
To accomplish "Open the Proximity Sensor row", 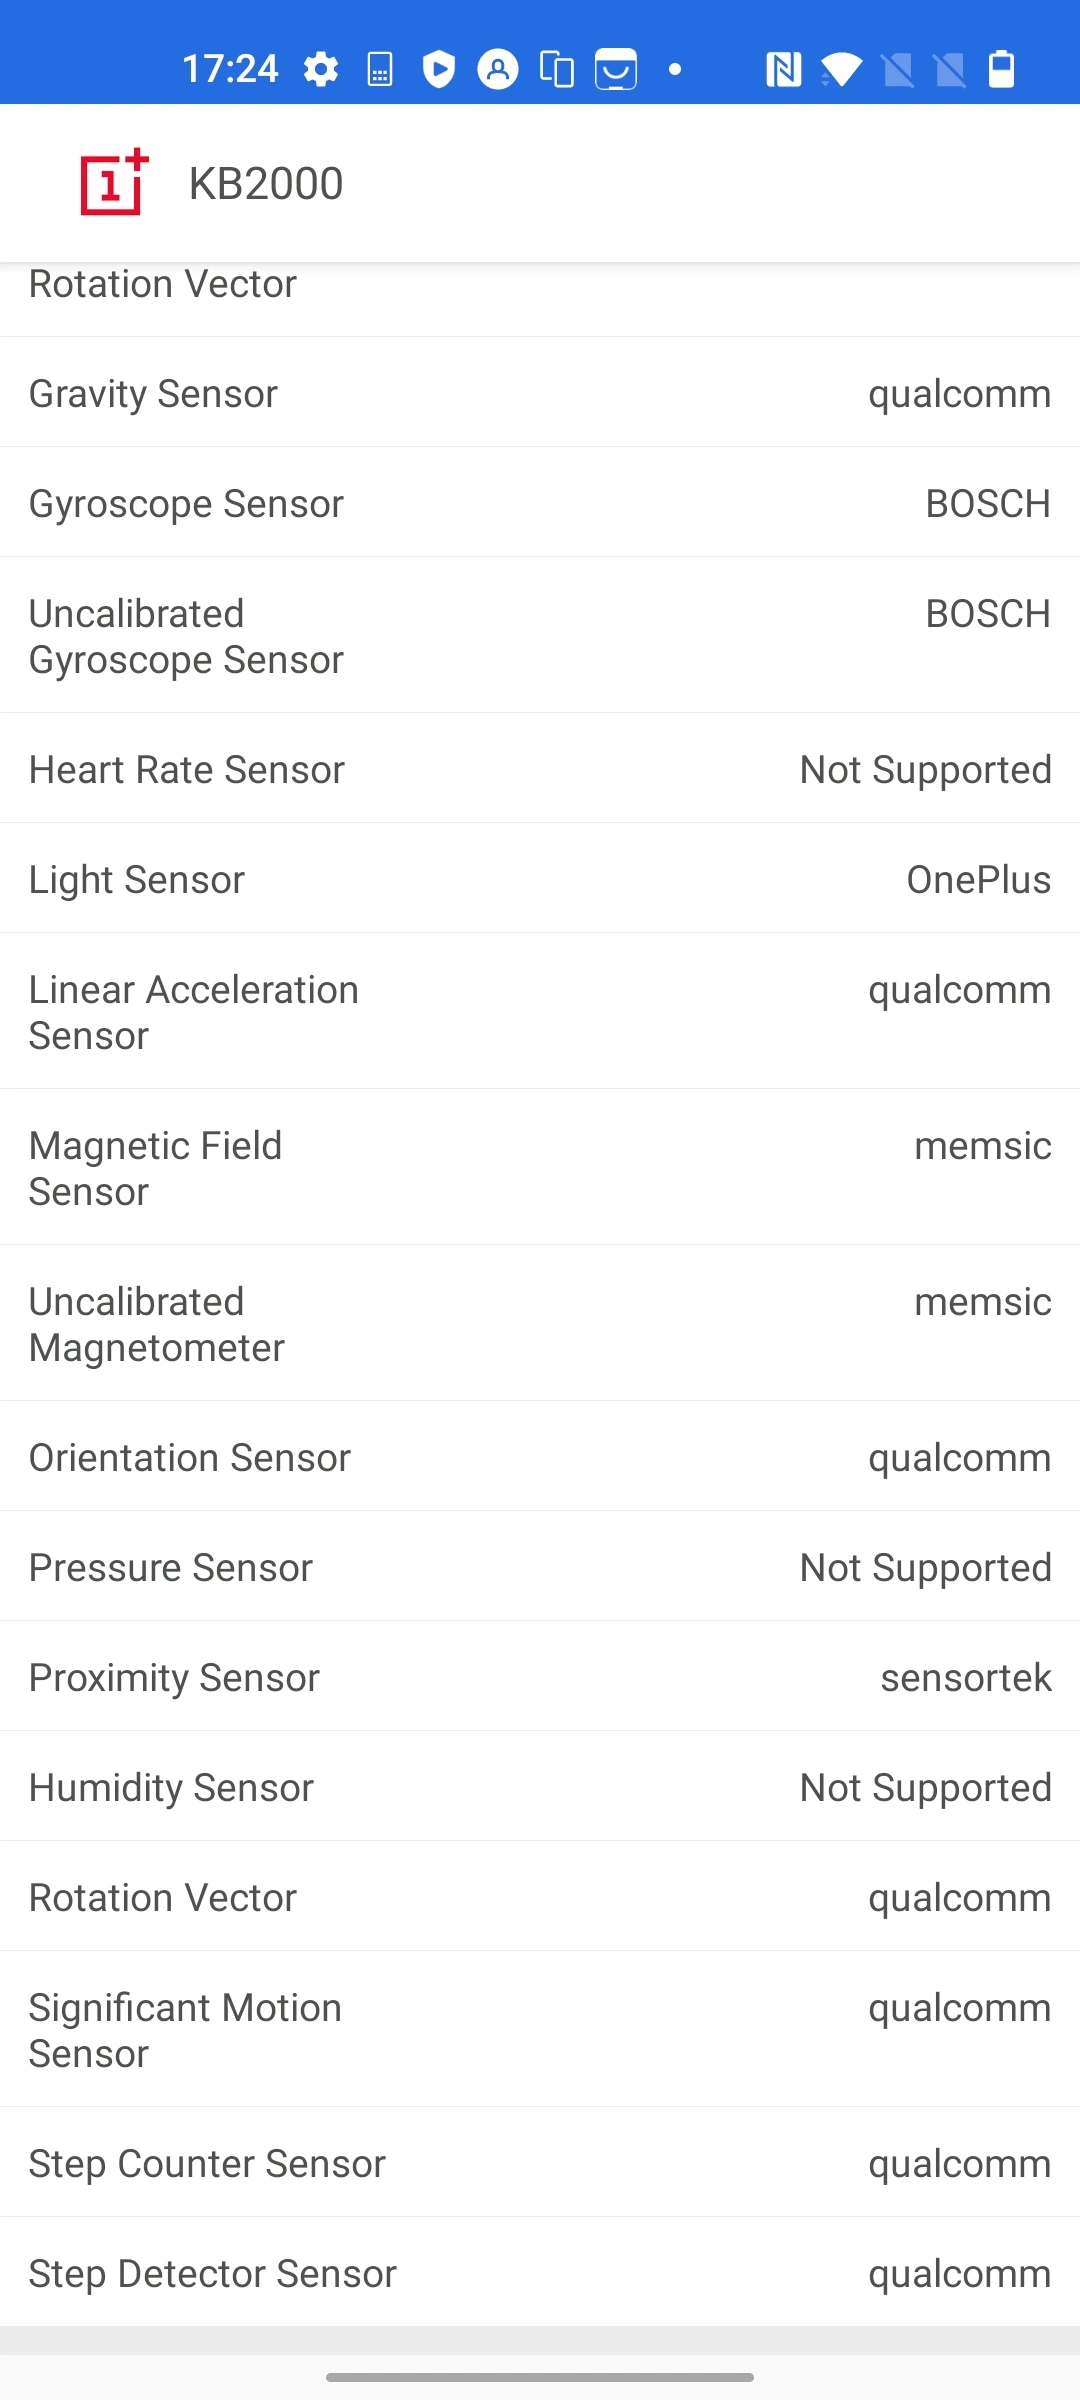I will coord(540,1677).
